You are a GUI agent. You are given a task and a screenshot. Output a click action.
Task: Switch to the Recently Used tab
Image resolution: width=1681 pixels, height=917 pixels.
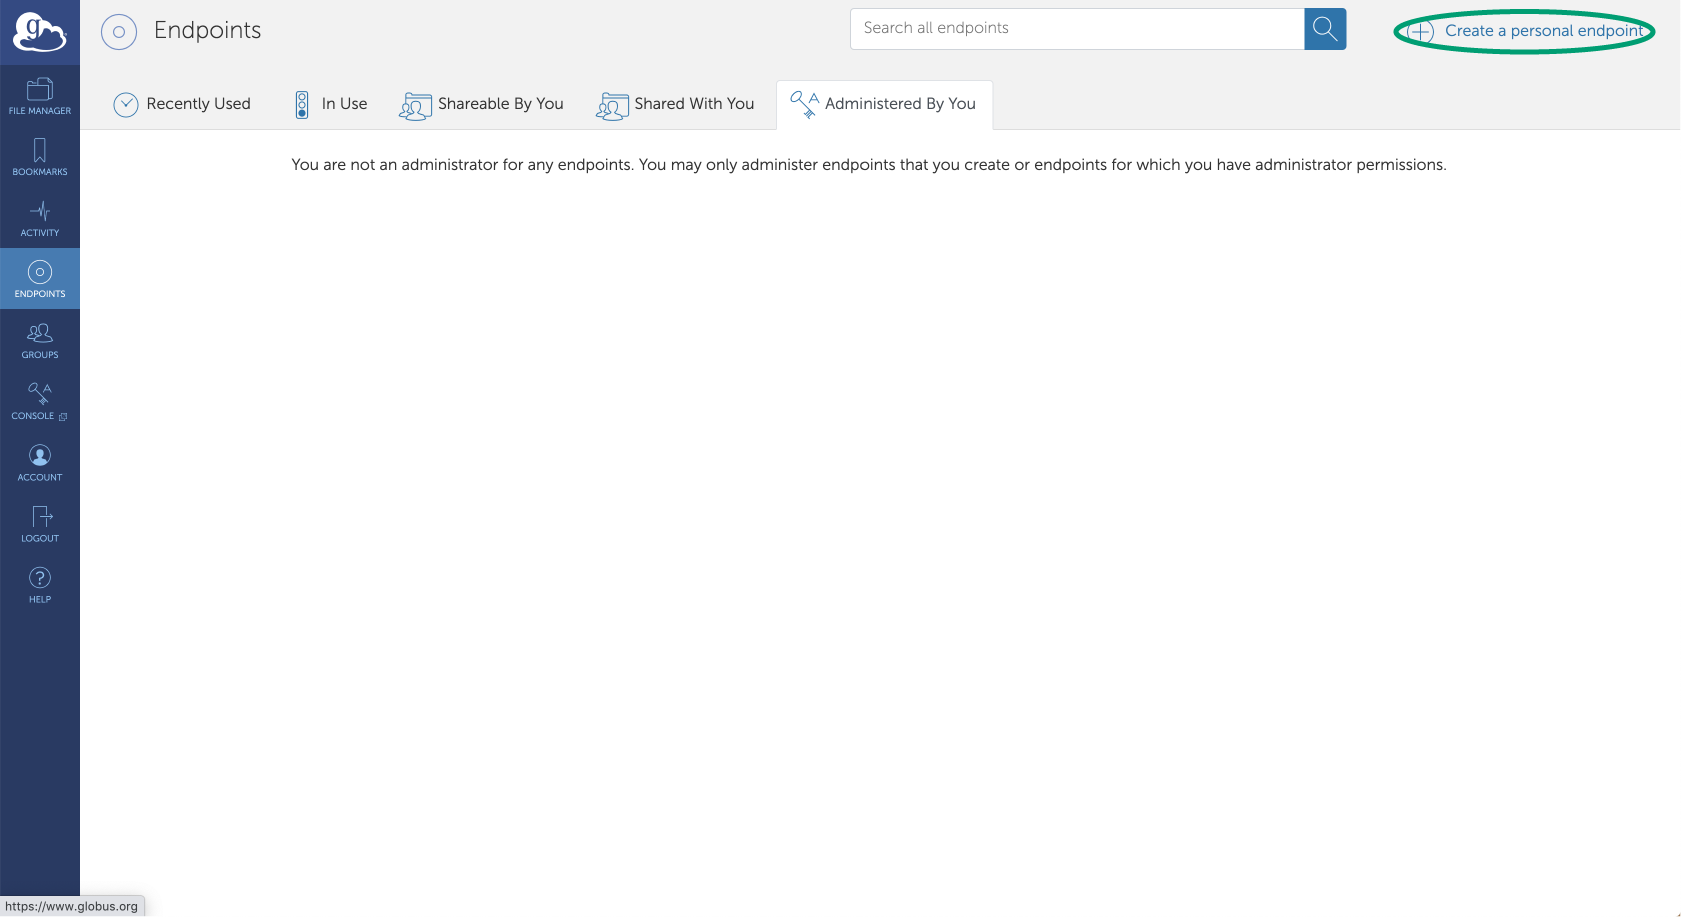[182, 104]
